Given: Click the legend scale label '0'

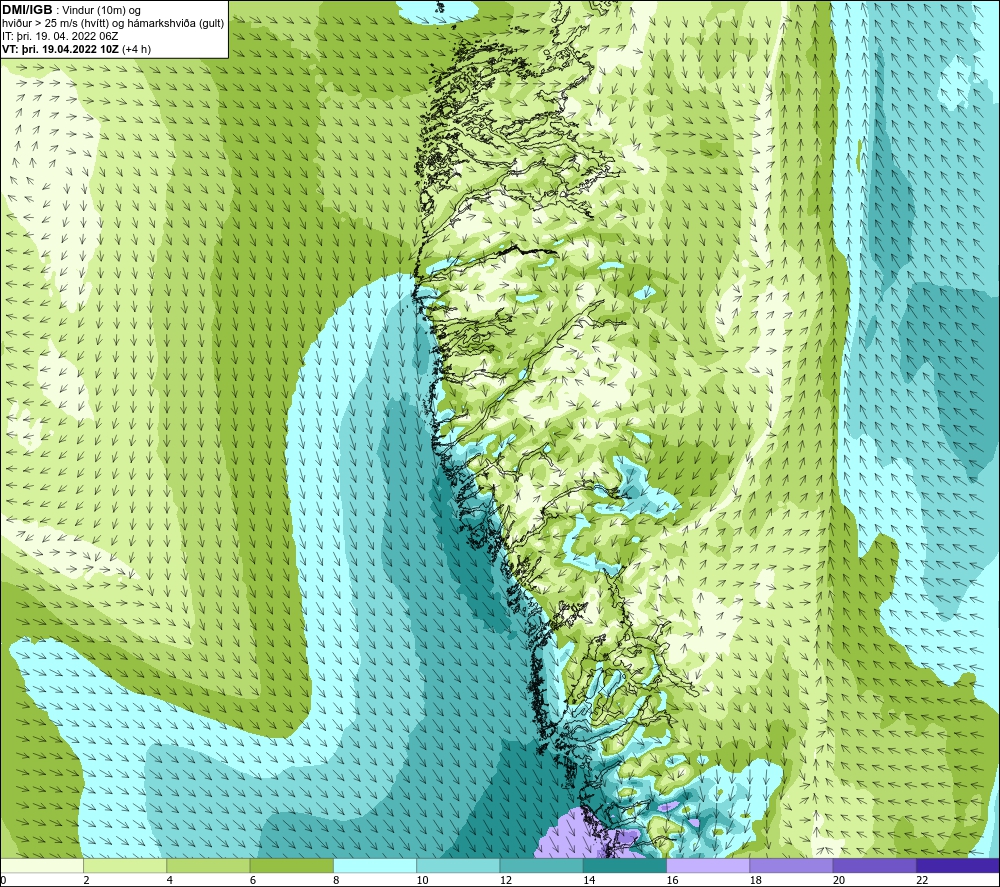Looking at the screenshot, I should [3, 881].
